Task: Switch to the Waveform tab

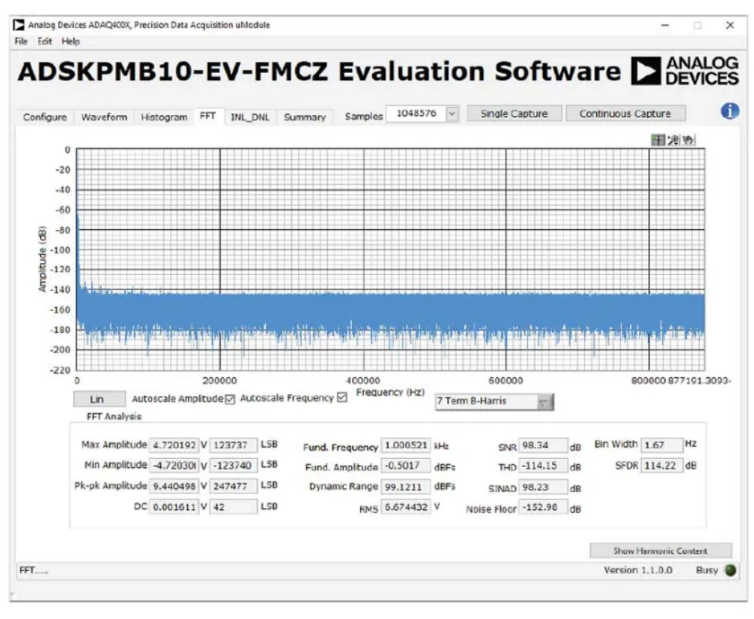Action: click(104, 117)
